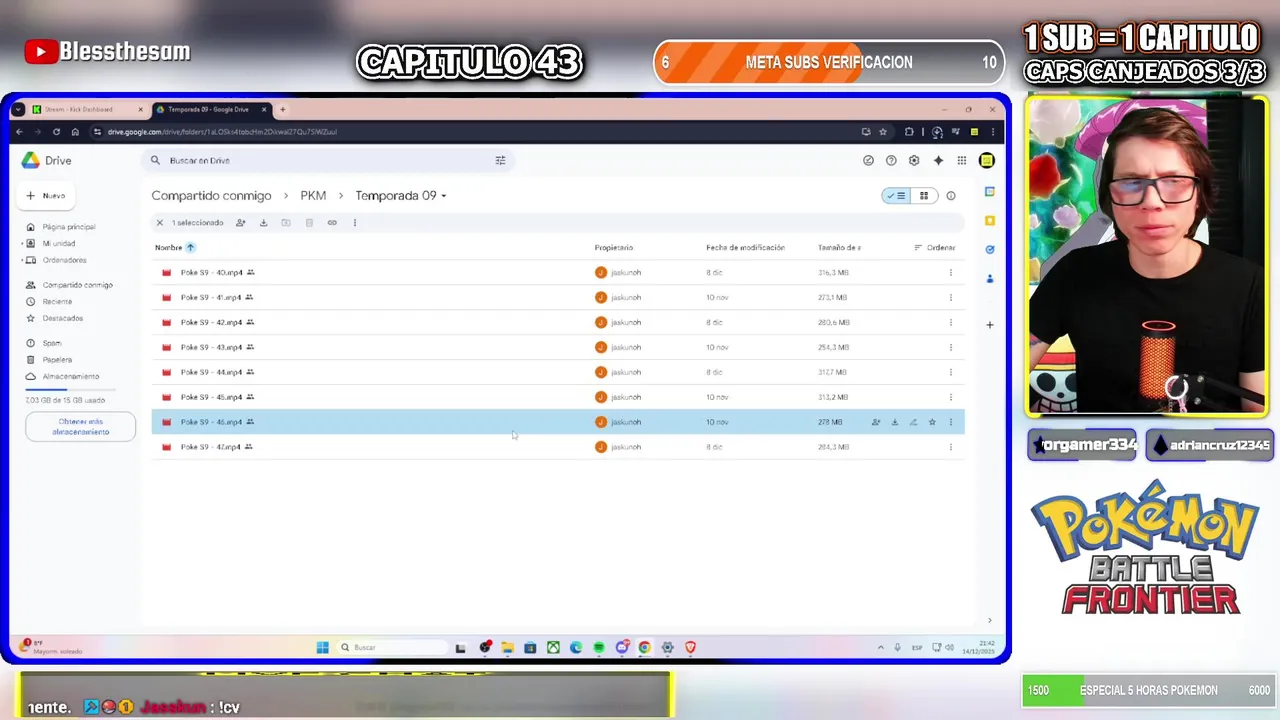Viewport: 1280px width, 720px height.
Task: Switch to grid layout view
Action: pos(924,196)
